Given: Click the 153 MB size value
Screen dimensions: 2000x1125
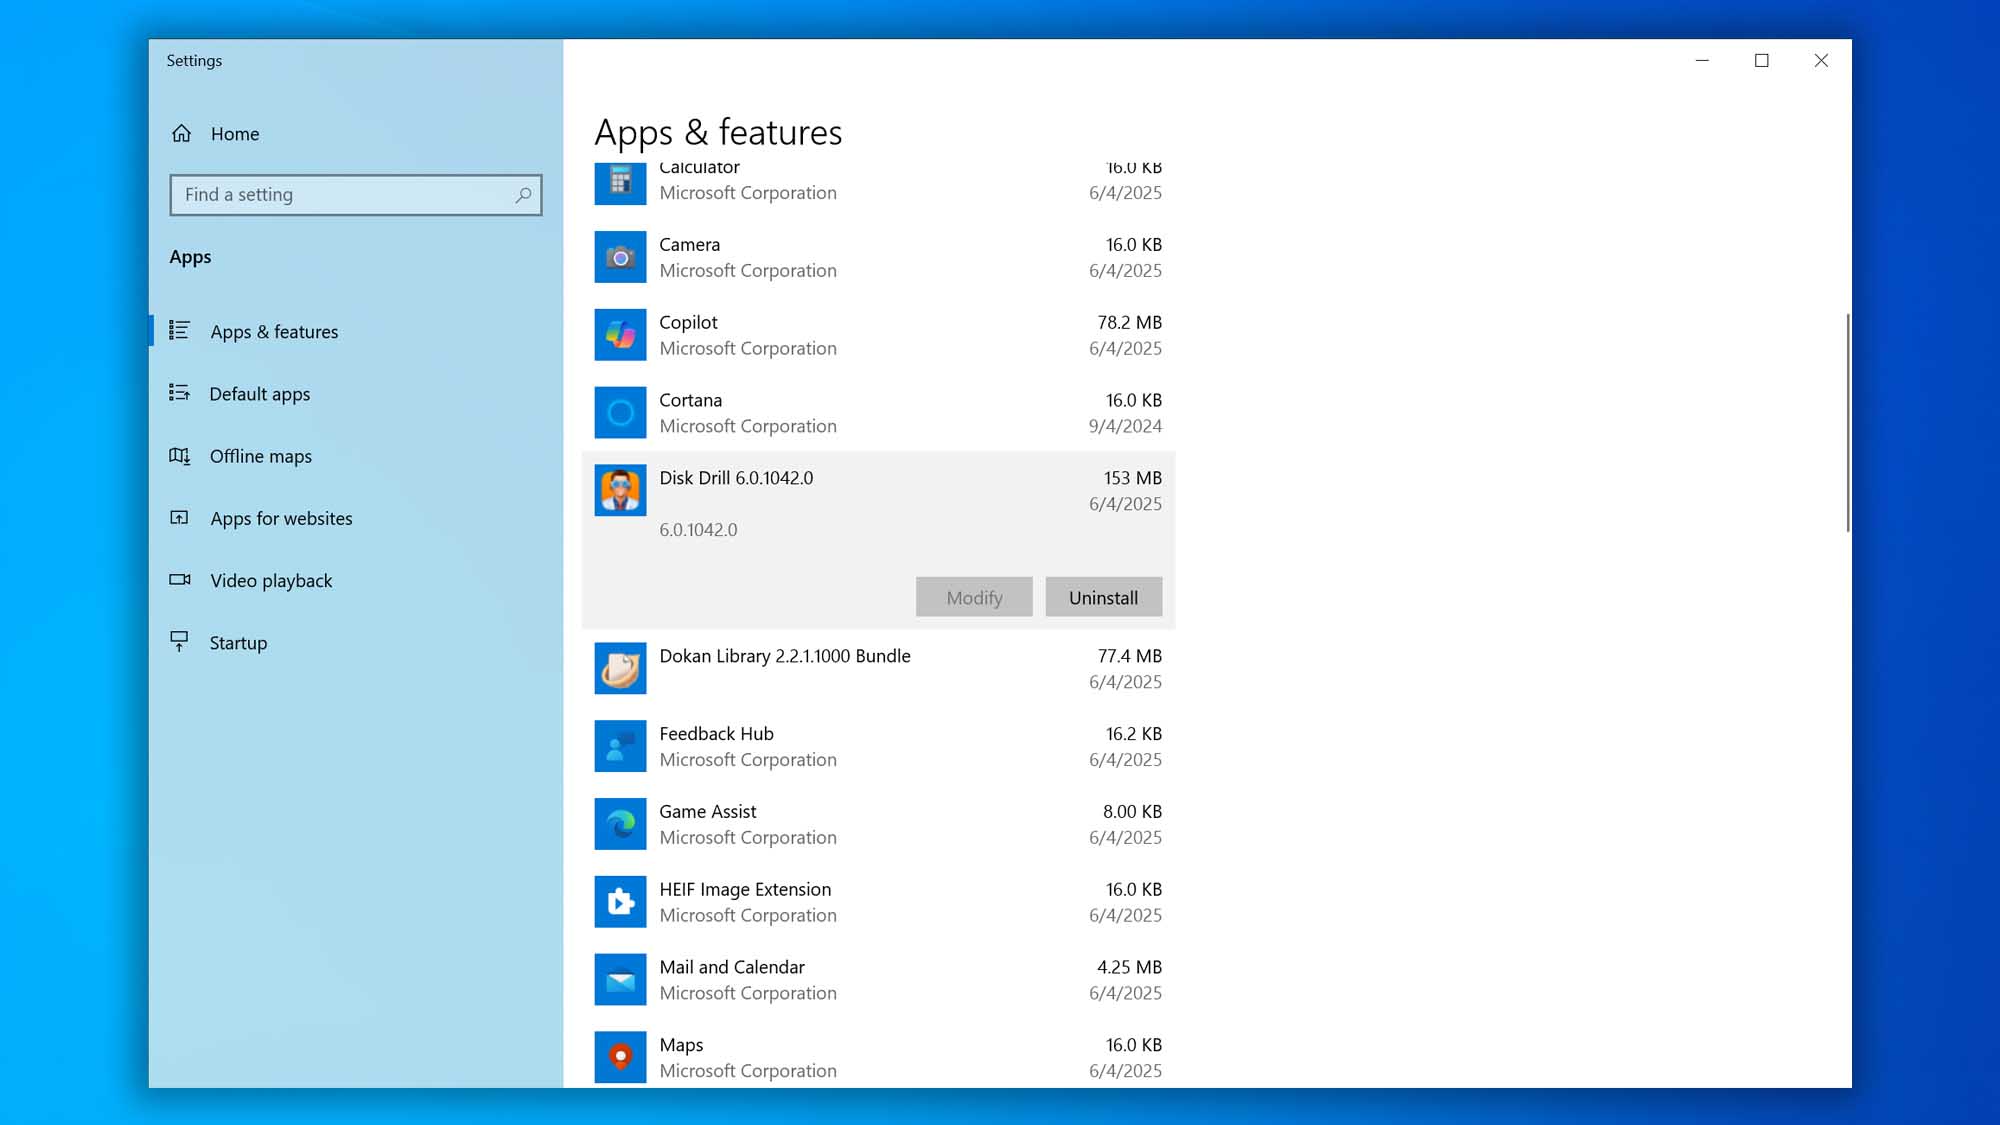Looking at the screenshot, I should (1133, 478).
